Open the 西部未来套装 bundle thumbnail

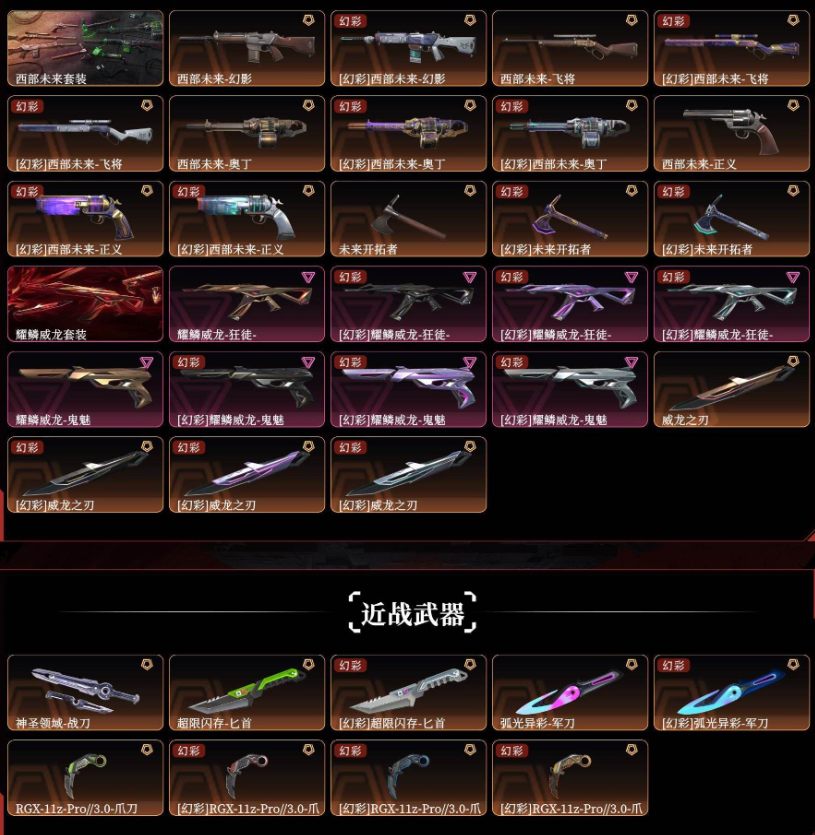pyautogui.click(x=85, y=48)
